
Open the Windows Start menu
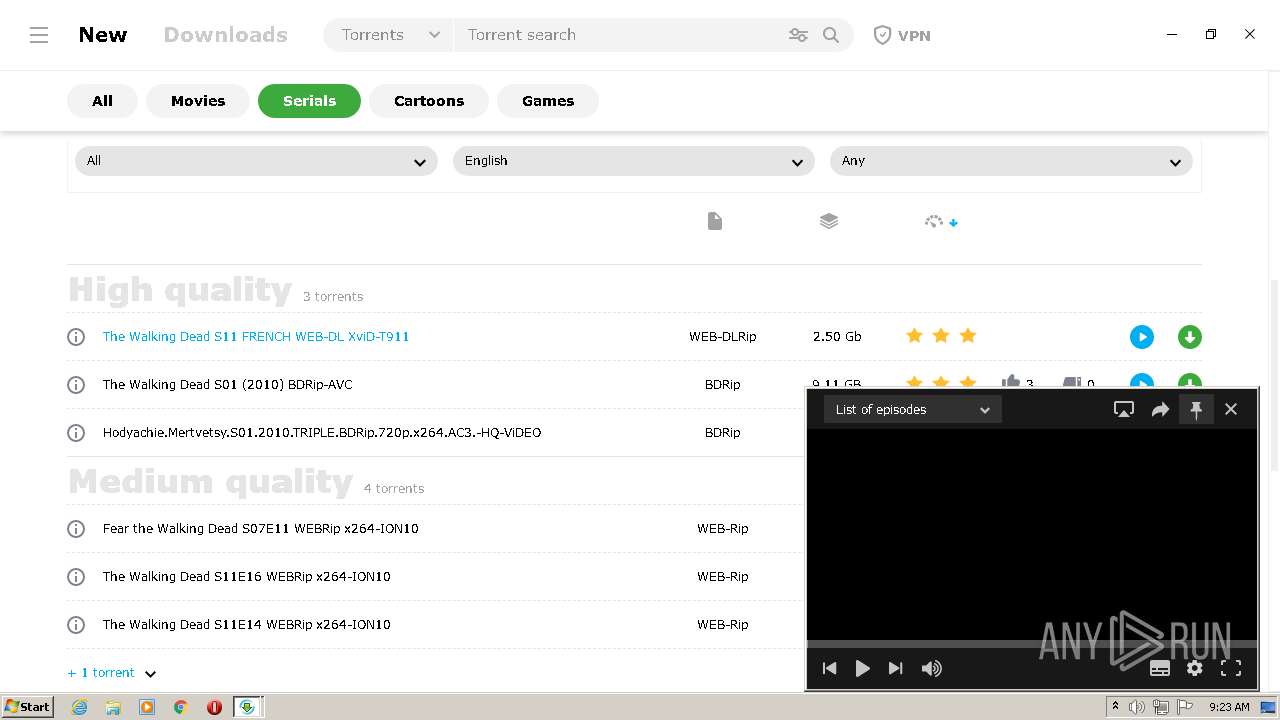(27, 707)
